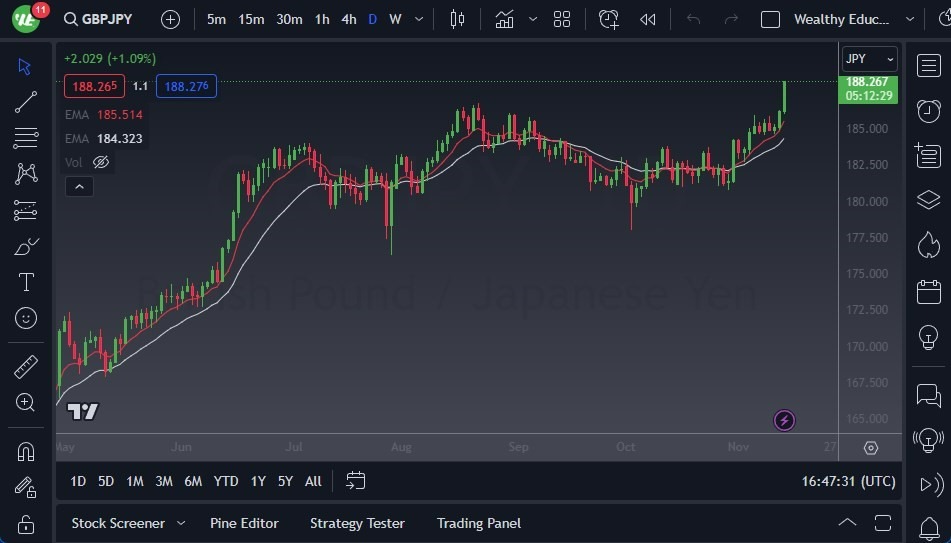Toggle lock all drawing tools
The width and height of the screenshot is (951, 543).
[25, 524]
